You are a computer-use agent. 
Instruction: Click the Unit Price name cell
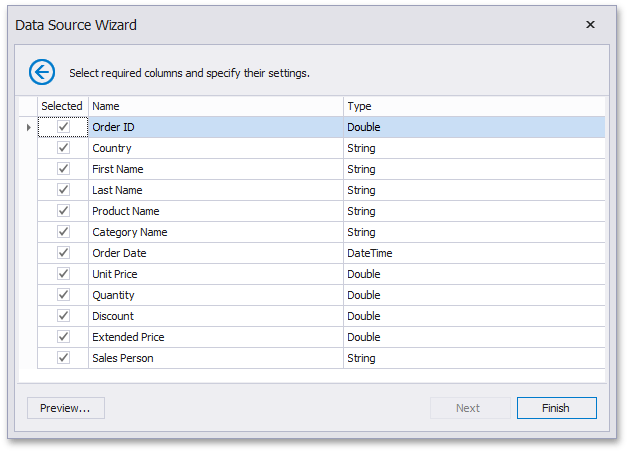point(215,274)
